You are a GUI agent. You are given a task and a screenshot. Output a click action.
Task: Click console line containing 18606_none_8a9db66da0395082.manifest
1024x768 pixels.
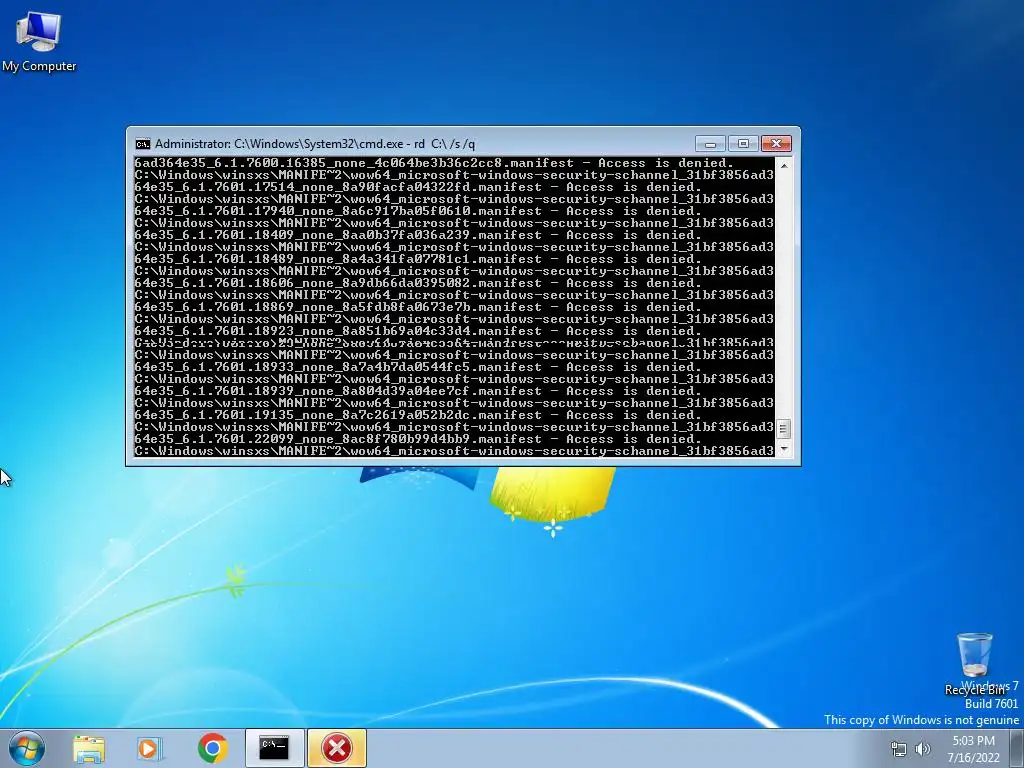(x=418, y=283)
